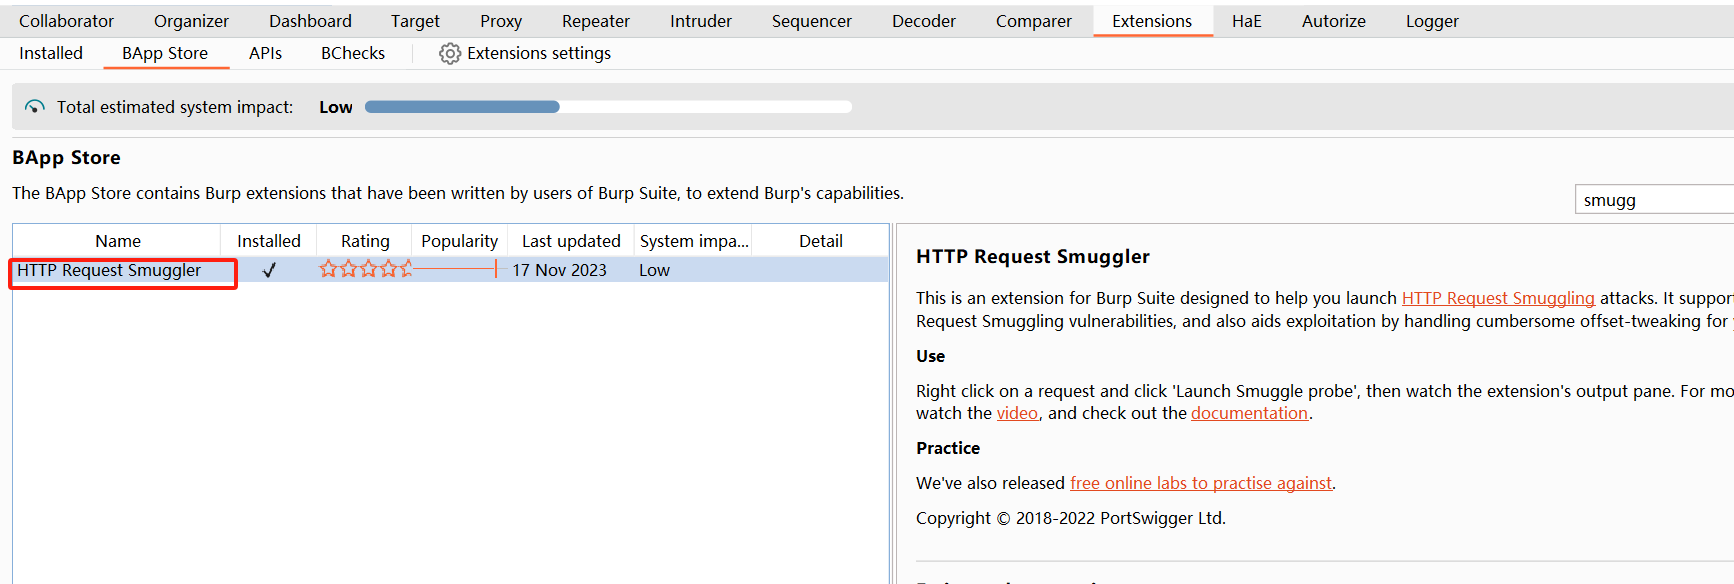Select the BApp Store sub-tab
The width and height of the screenshot is (1734, 584).
(x=165, y=53)
